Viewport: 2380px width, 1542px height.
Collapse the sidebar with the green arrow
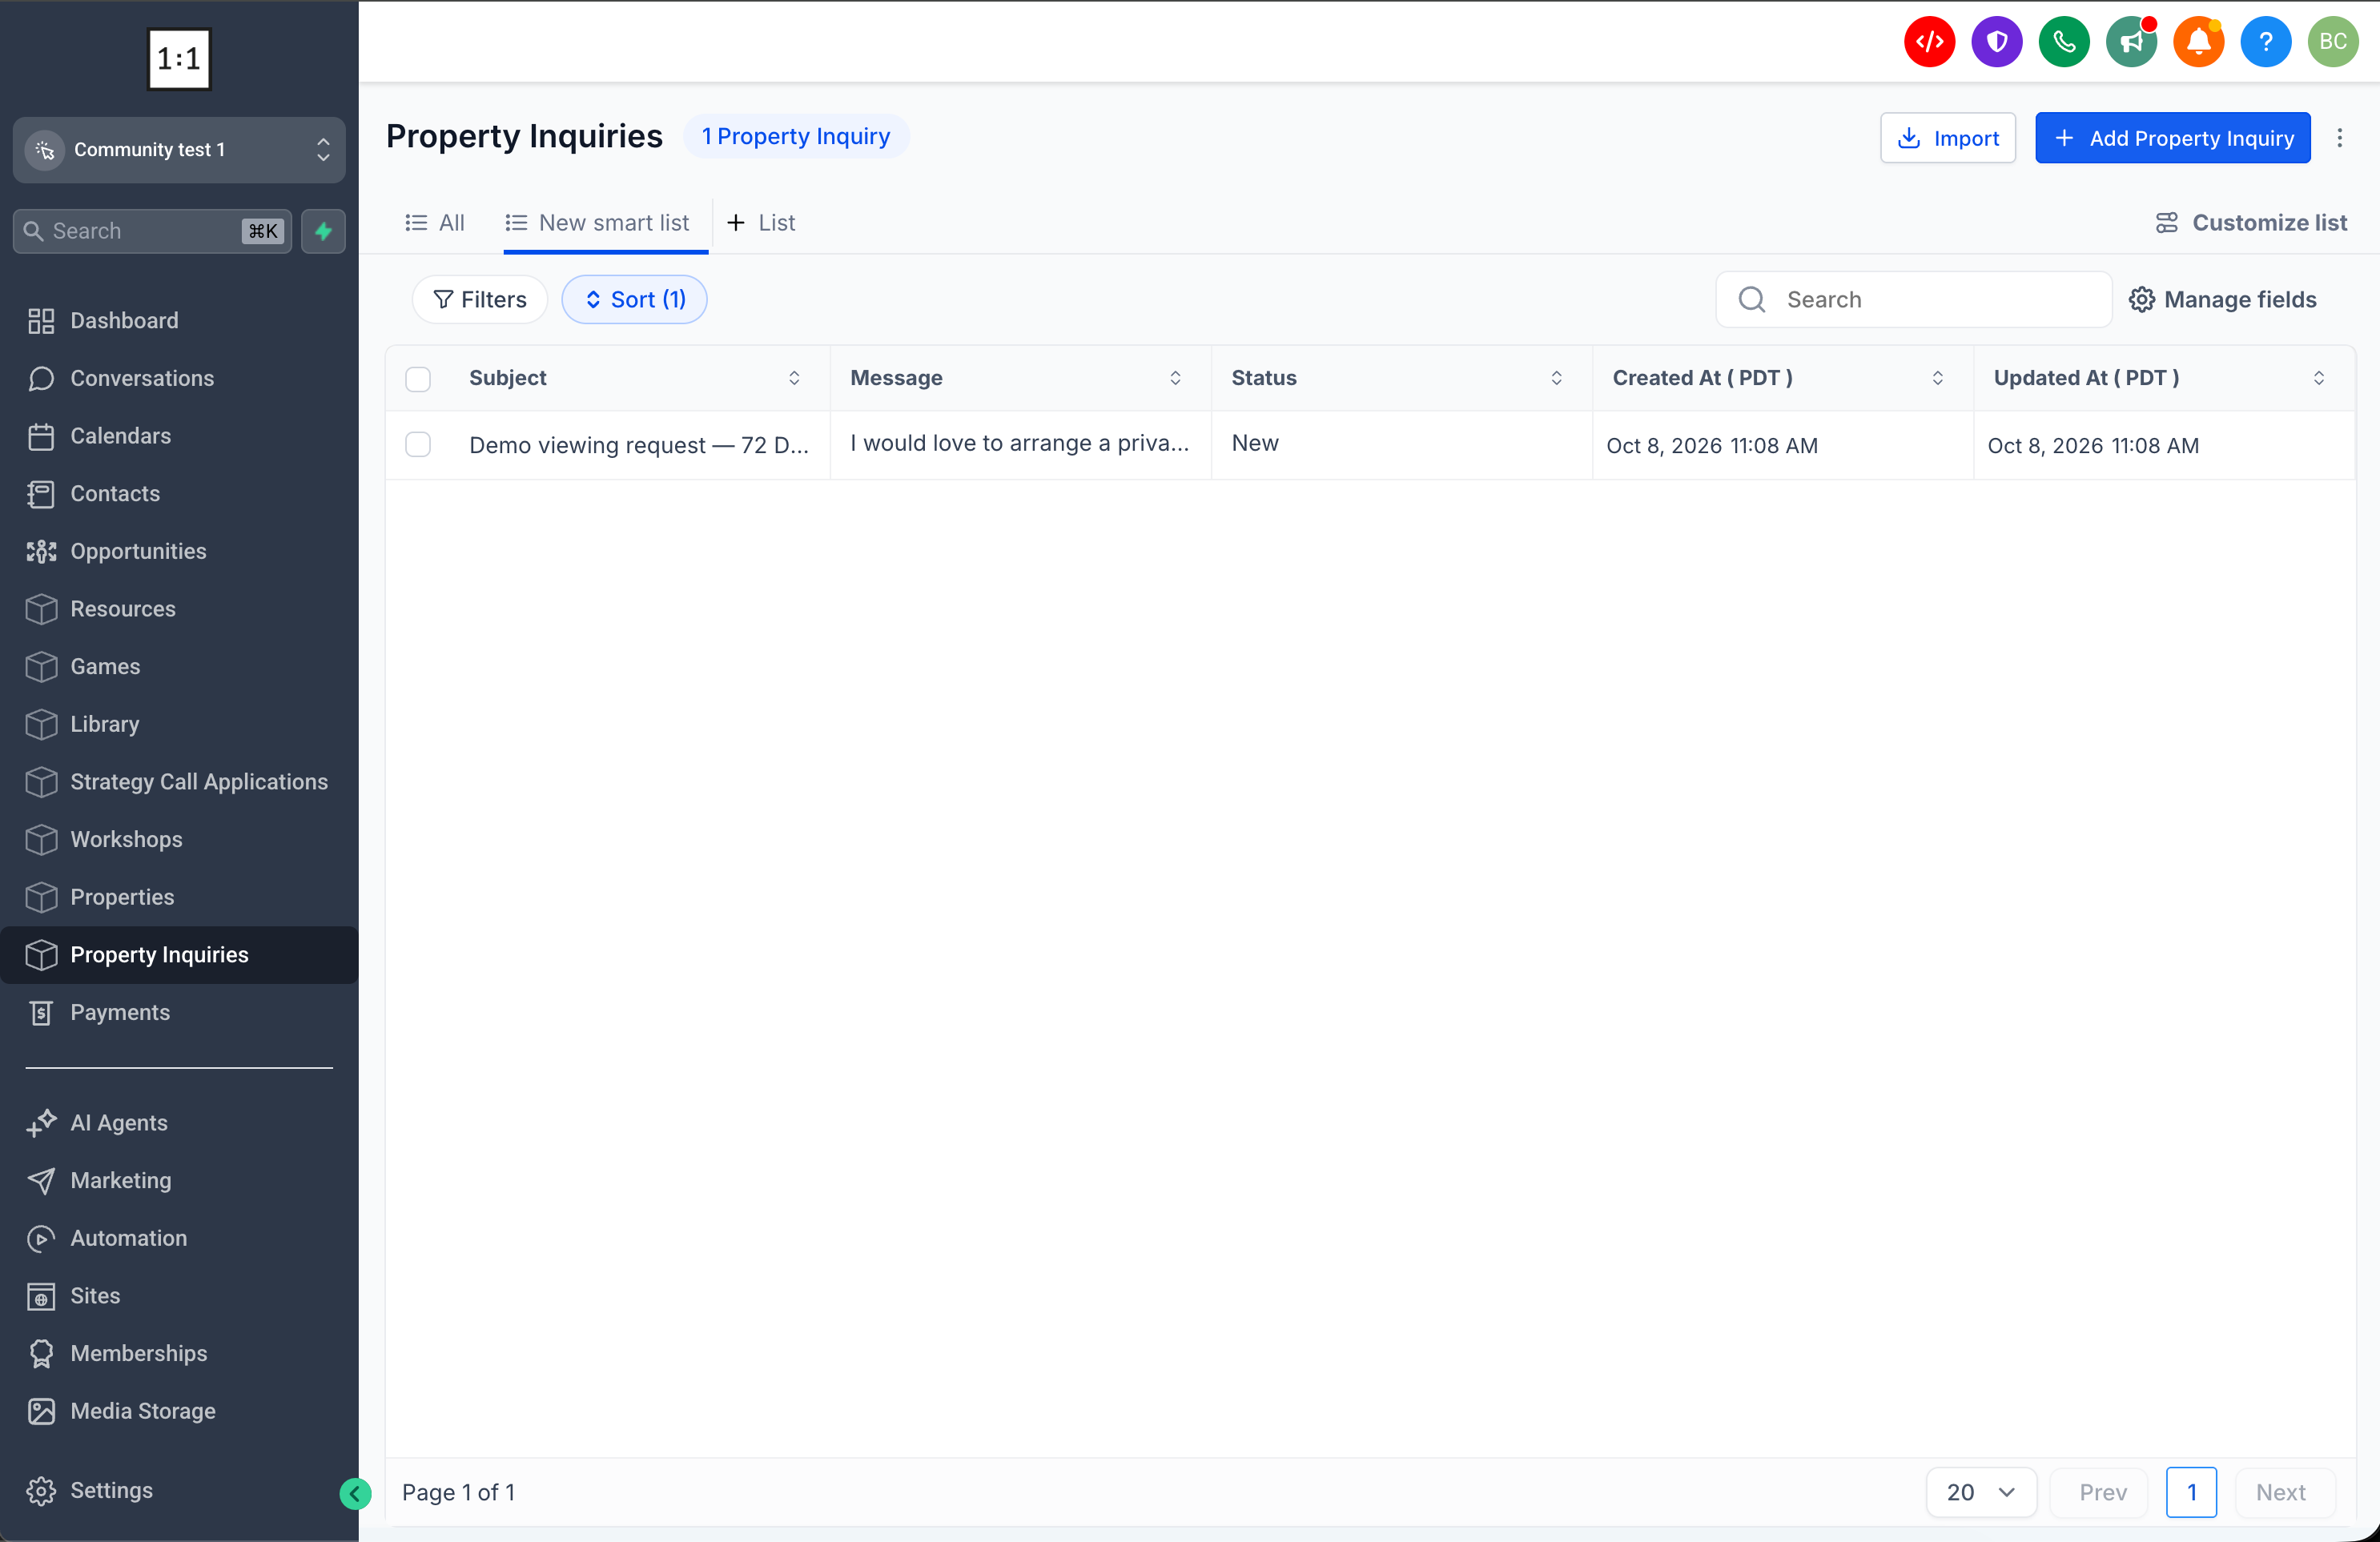click(355, 1493)
